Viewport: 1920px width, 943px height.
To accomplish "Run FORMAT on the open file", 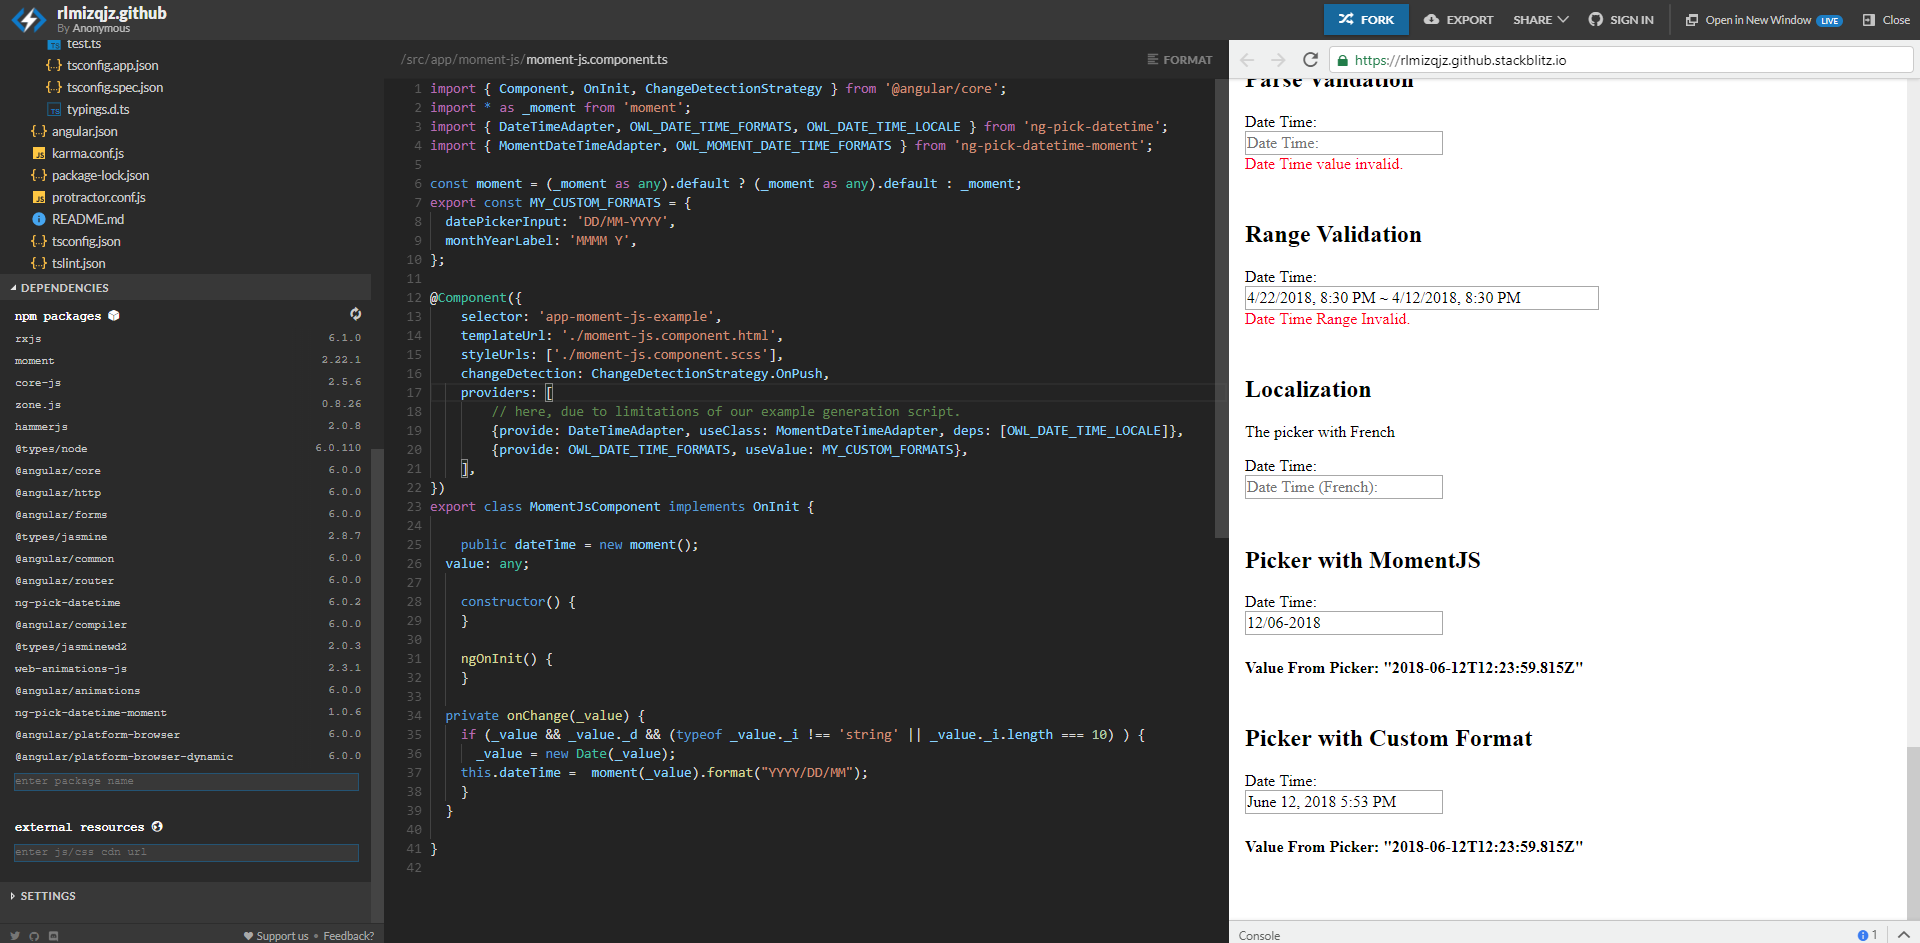I will [x=1180, y=59].
